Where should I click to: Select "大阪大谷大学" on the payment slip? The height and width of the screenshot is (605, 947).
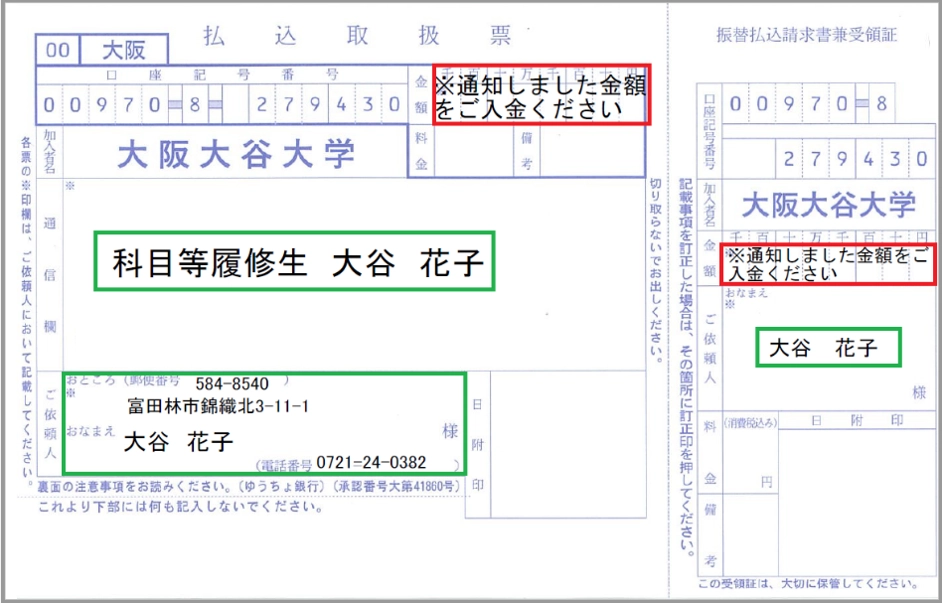coord(236,153)
